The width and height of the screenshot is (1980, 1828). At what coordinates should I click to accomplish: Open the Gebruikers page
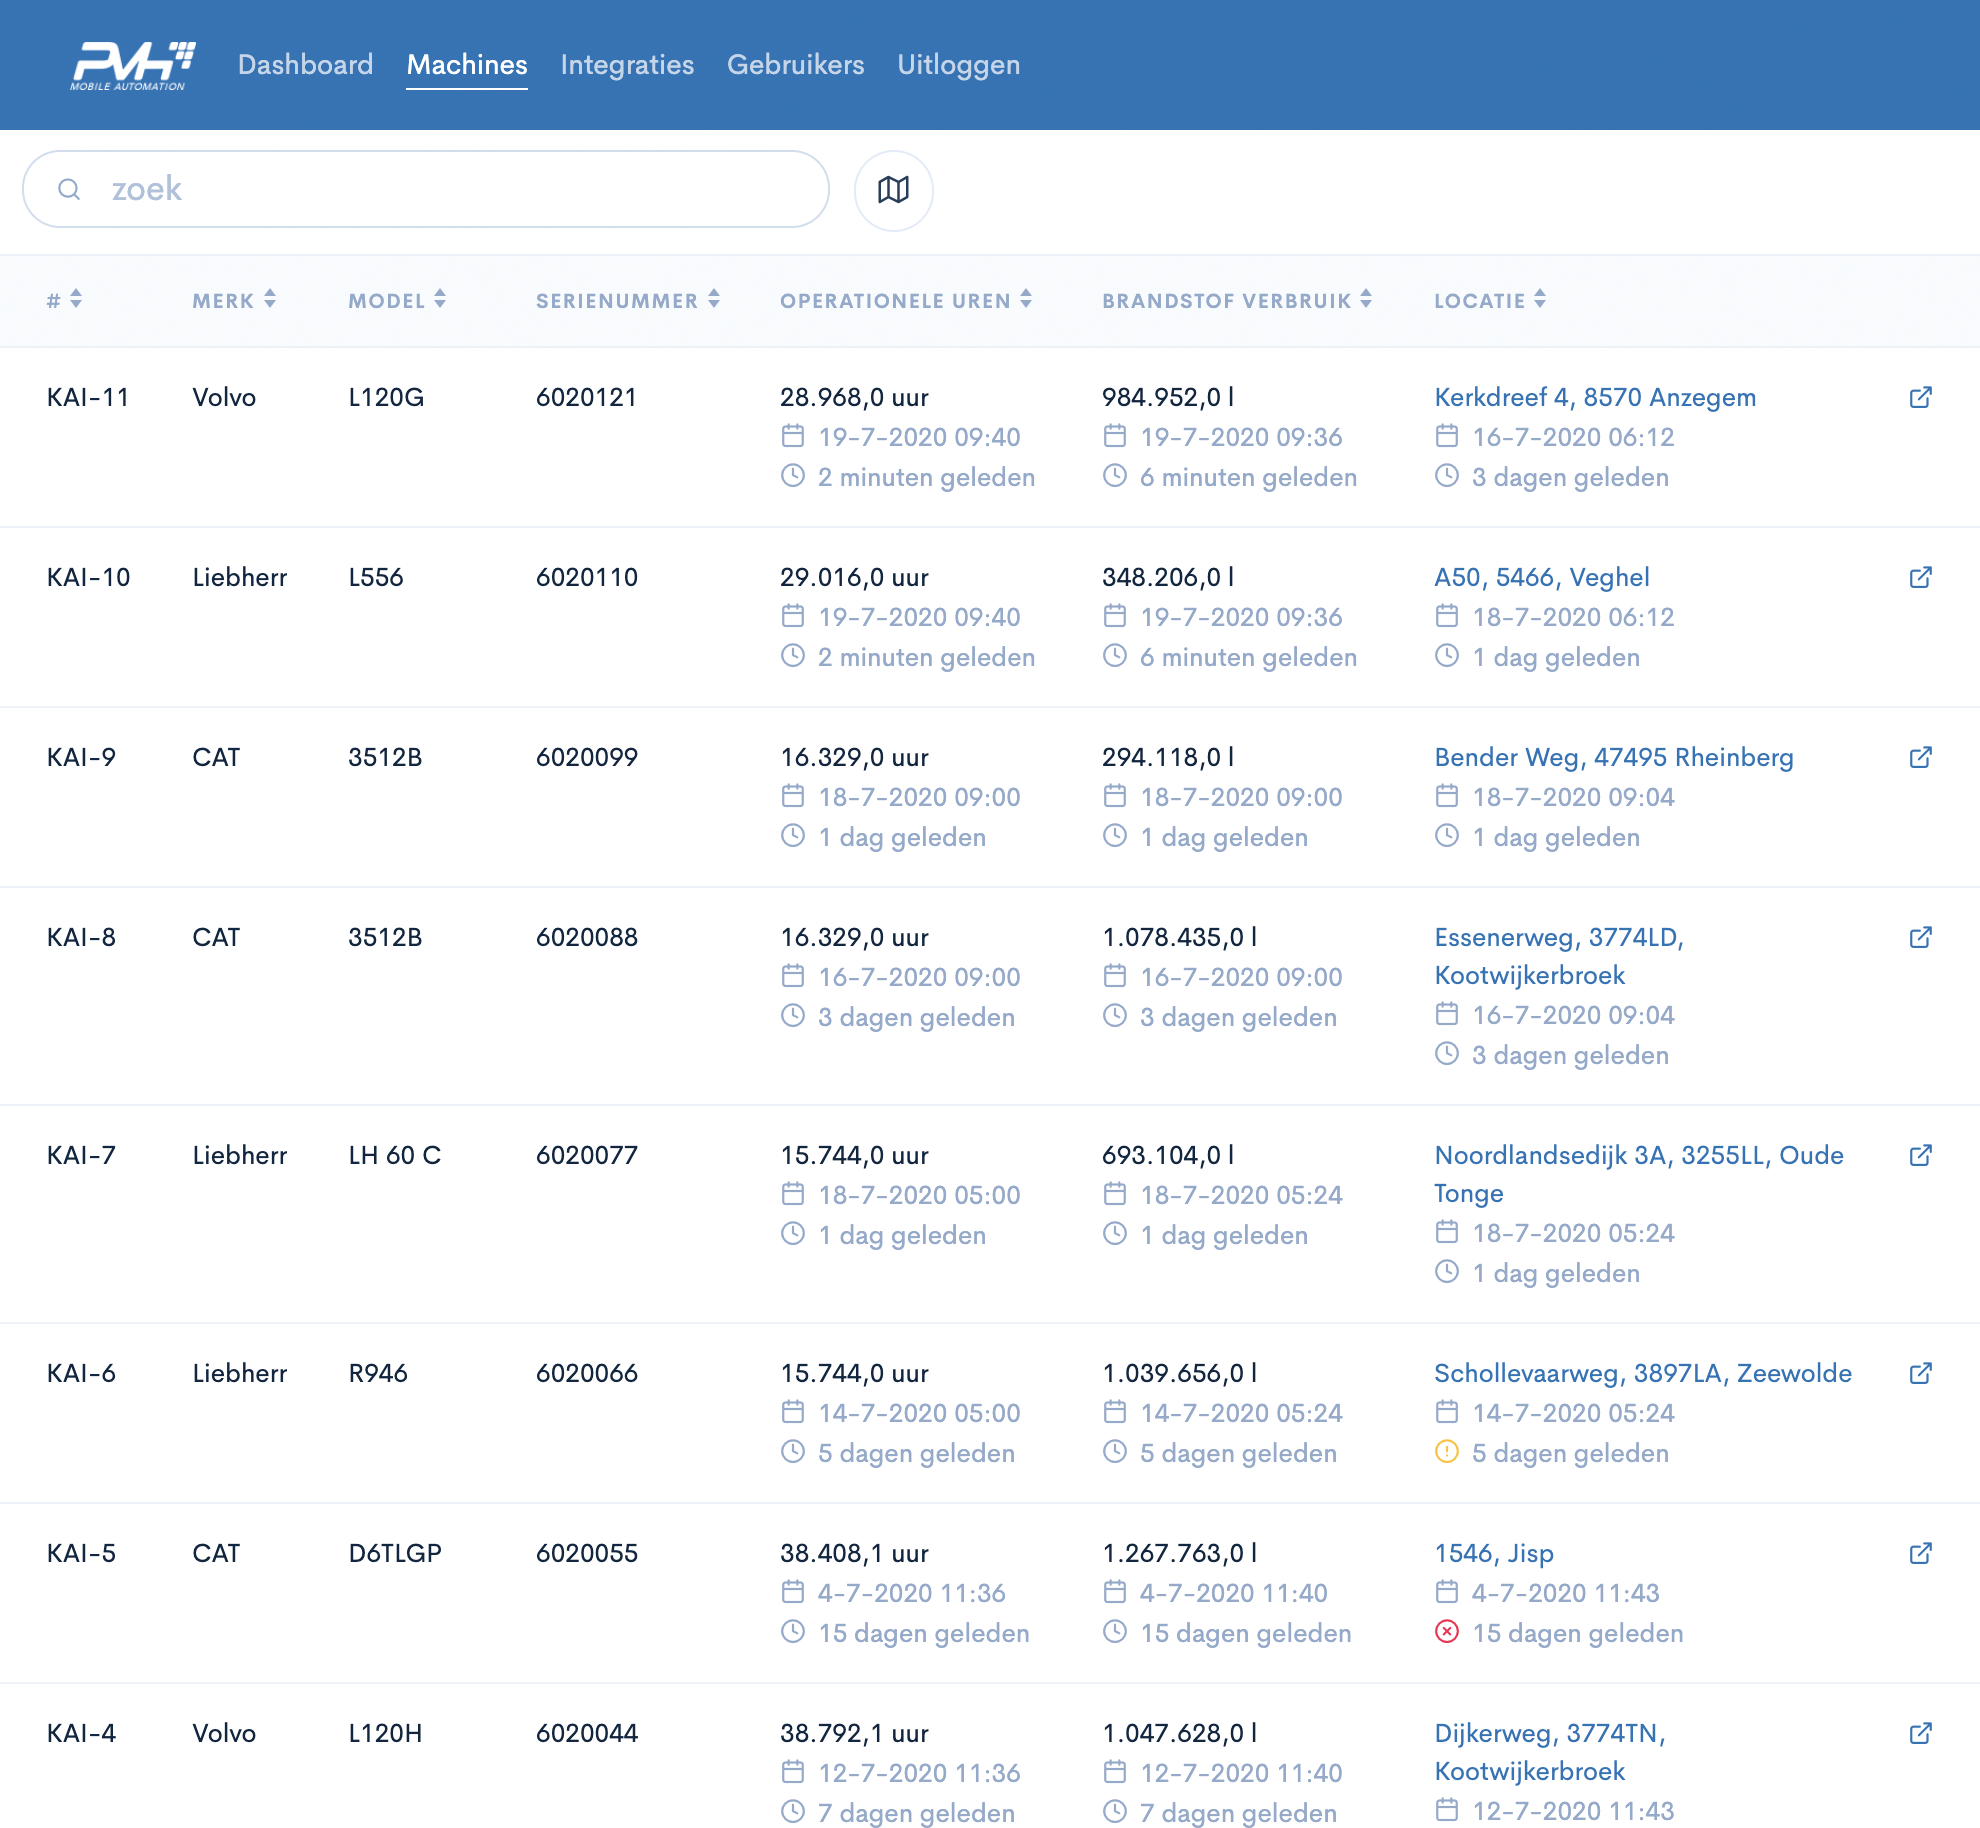pos(795,65)
